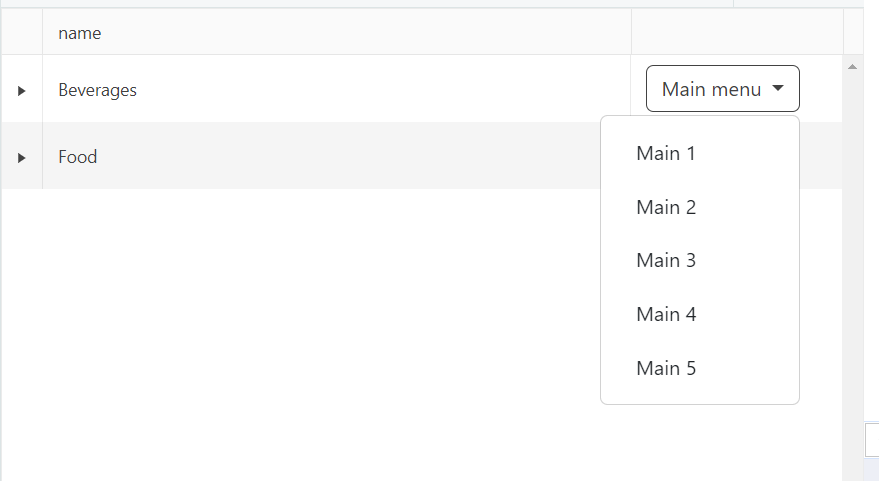Click the caret icon beside Main menu

click(x=779, y=89)
